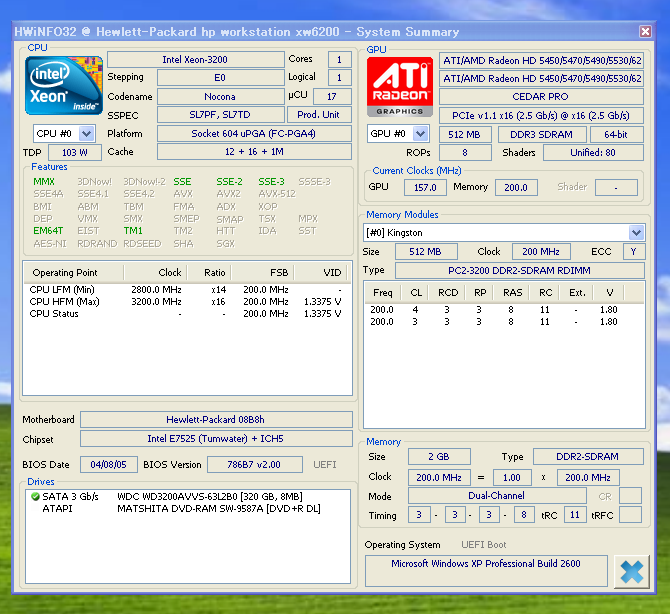Click the blue X close icon button
The image size is (670, 614).
(631, 571)
